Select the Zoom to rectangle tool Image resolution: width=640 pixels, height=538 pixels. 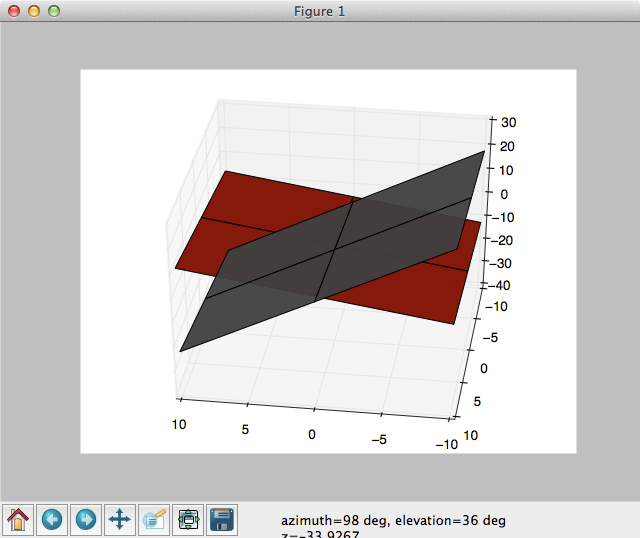(154, 520)
